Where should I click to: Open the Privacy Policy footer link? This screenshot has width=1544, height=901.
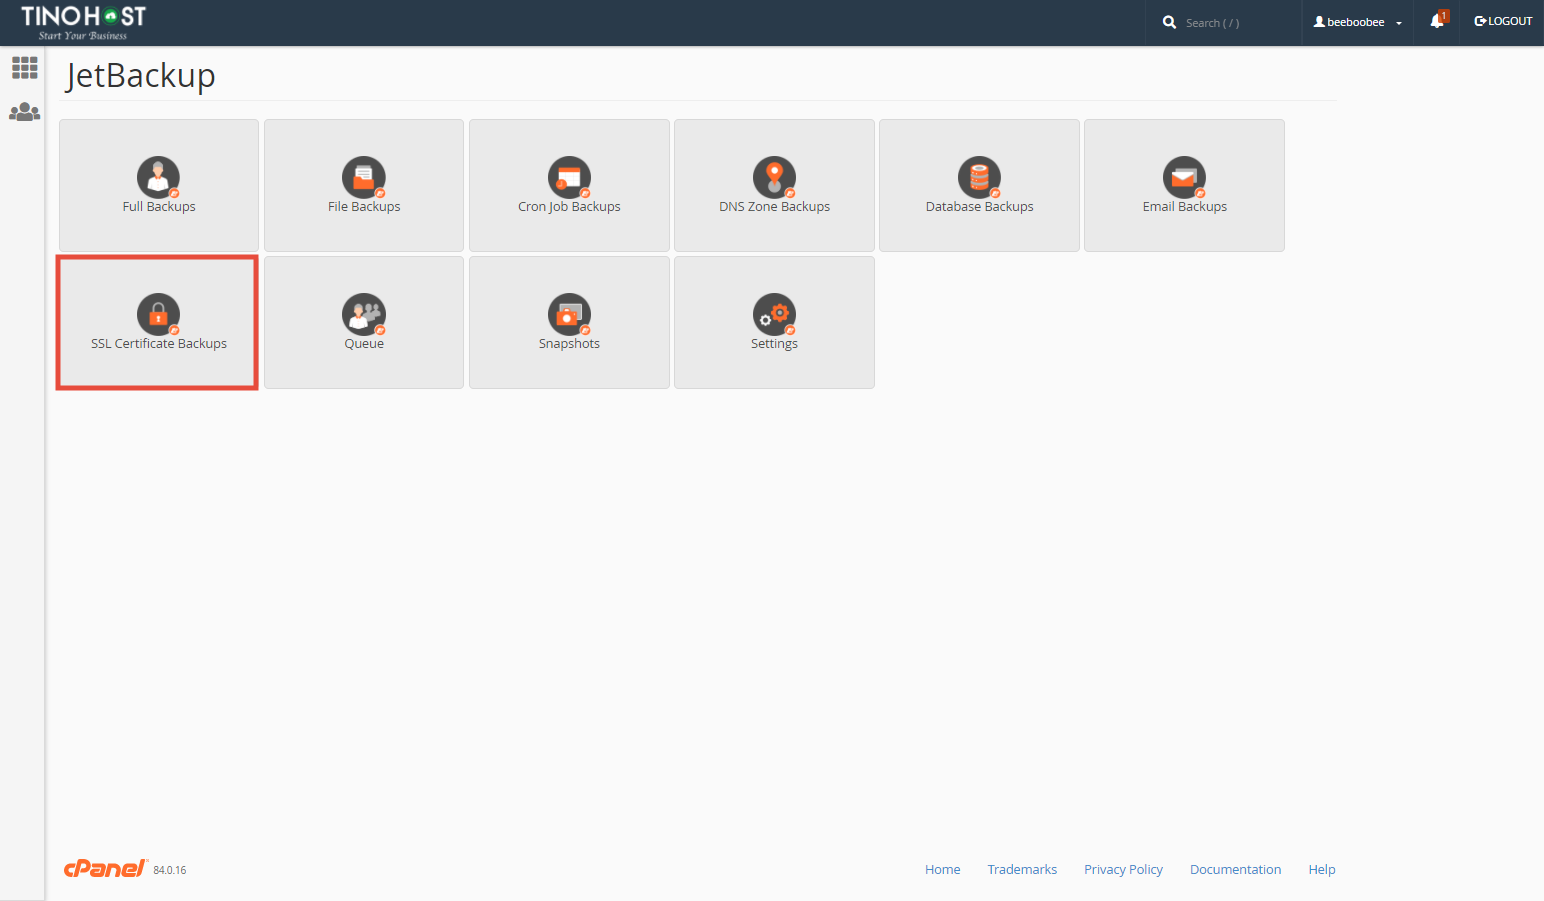1123,869
